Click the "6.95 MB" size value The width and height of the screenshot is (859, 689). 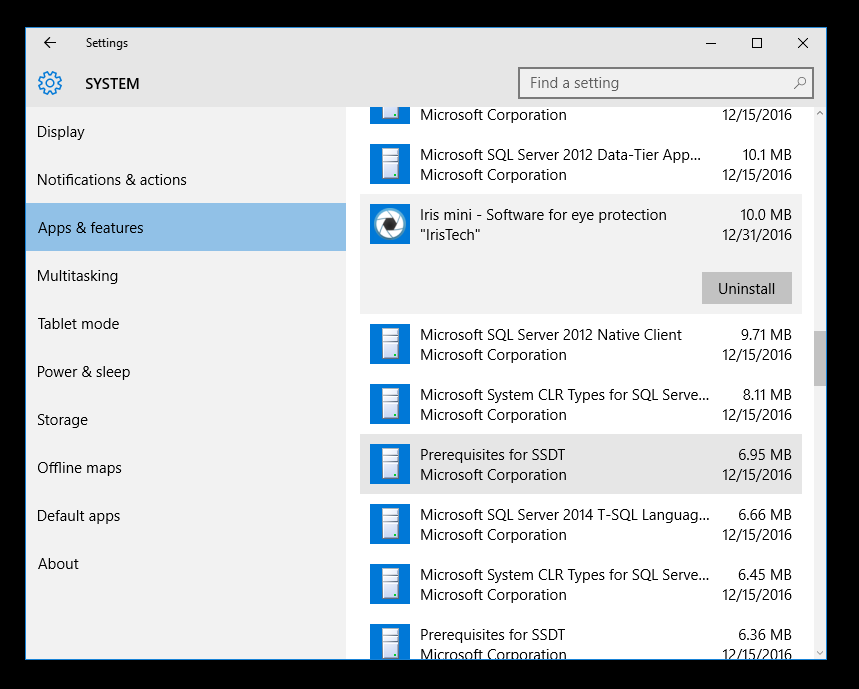pos(765,455)
